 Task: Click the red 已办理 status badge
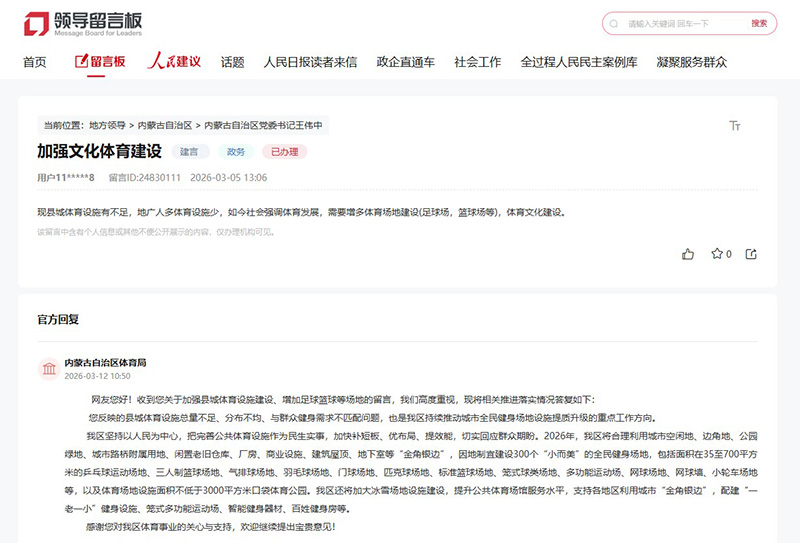(285, 152)
